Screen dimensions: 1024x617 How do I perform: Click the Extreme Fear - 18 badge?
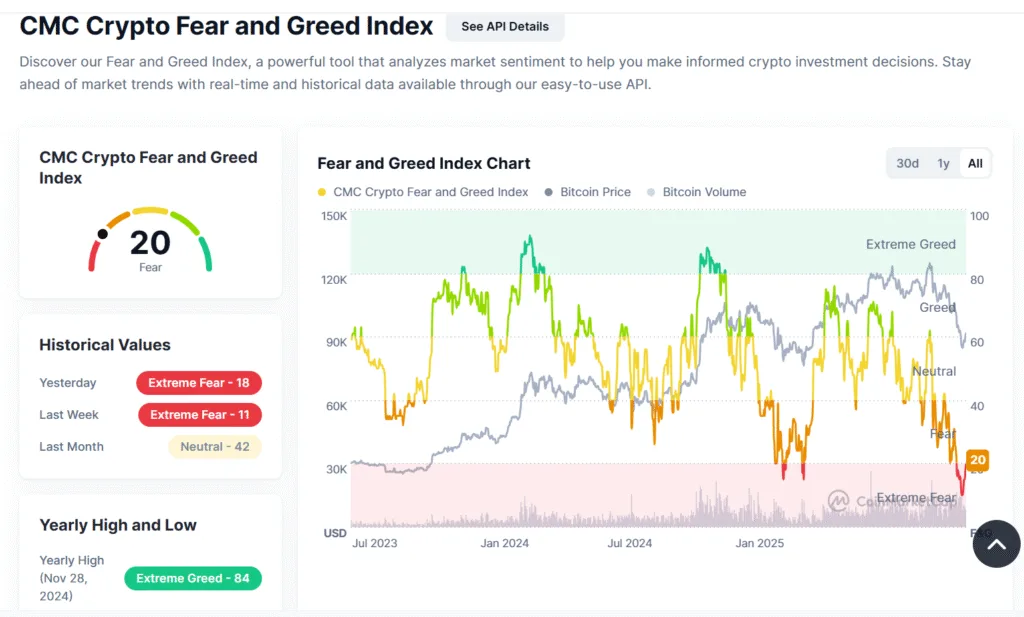pyautogui.click(x=199, y=383)
